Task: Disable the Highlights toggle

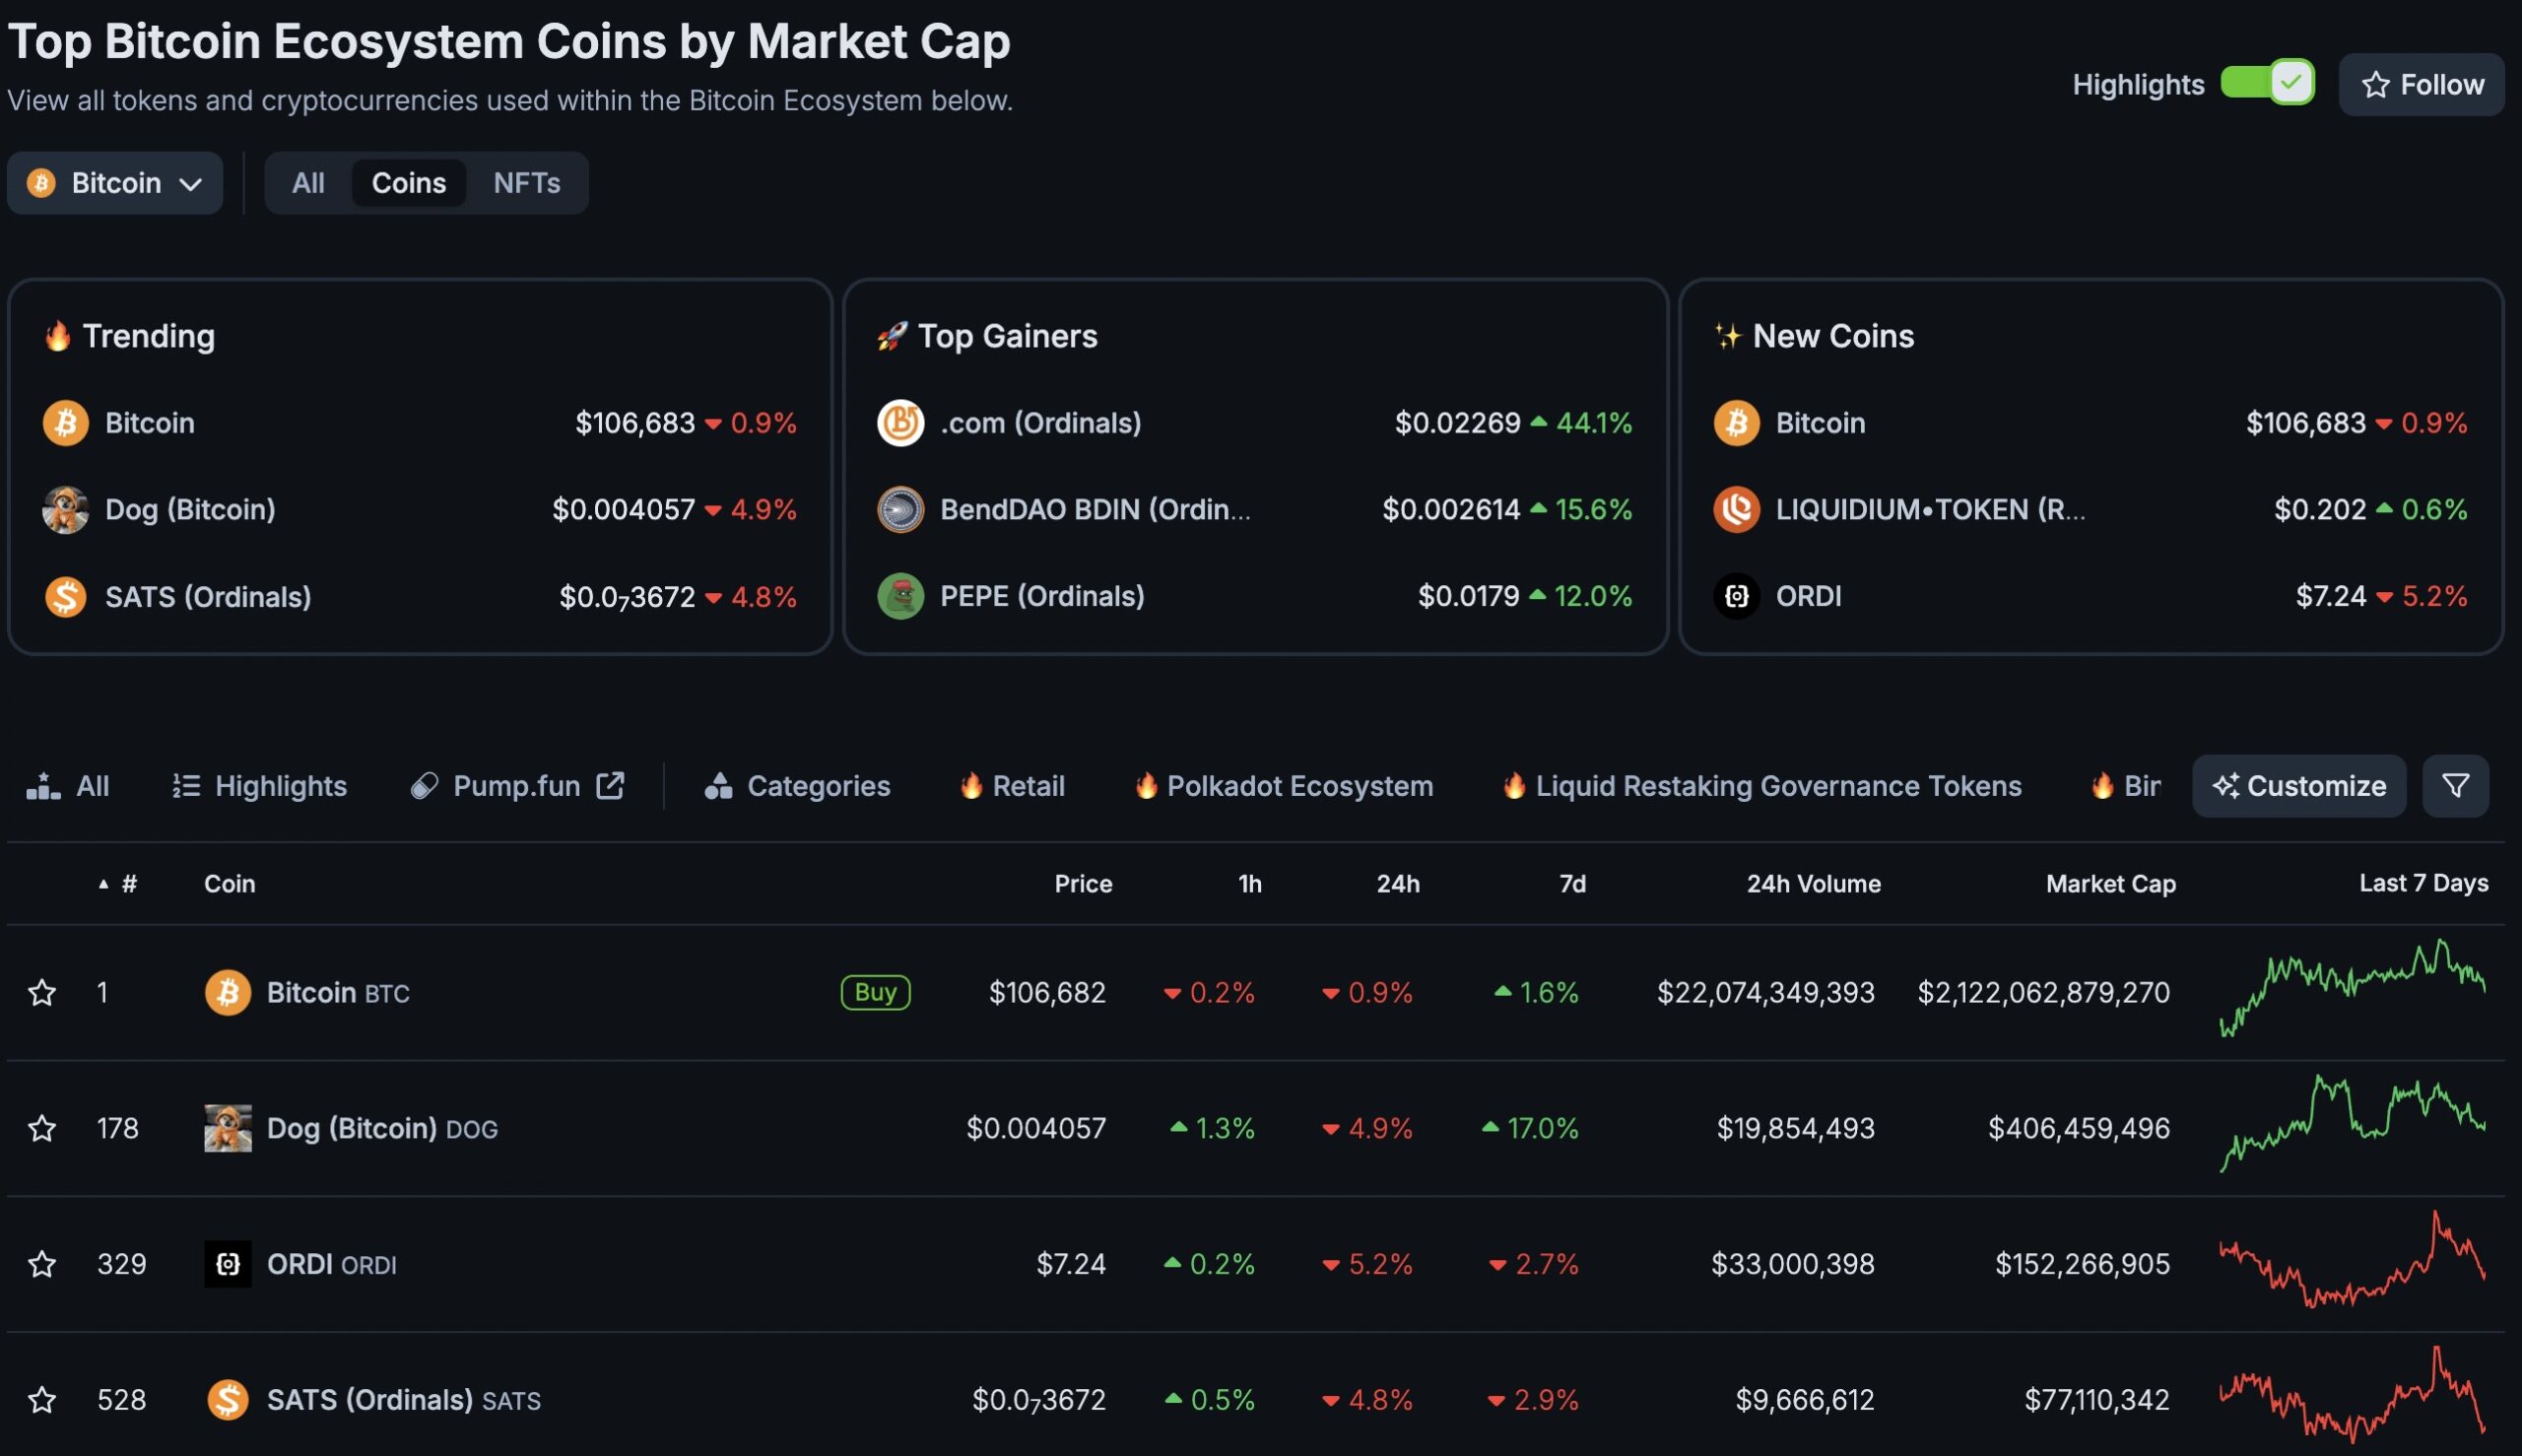Action: pos(2266,84)
